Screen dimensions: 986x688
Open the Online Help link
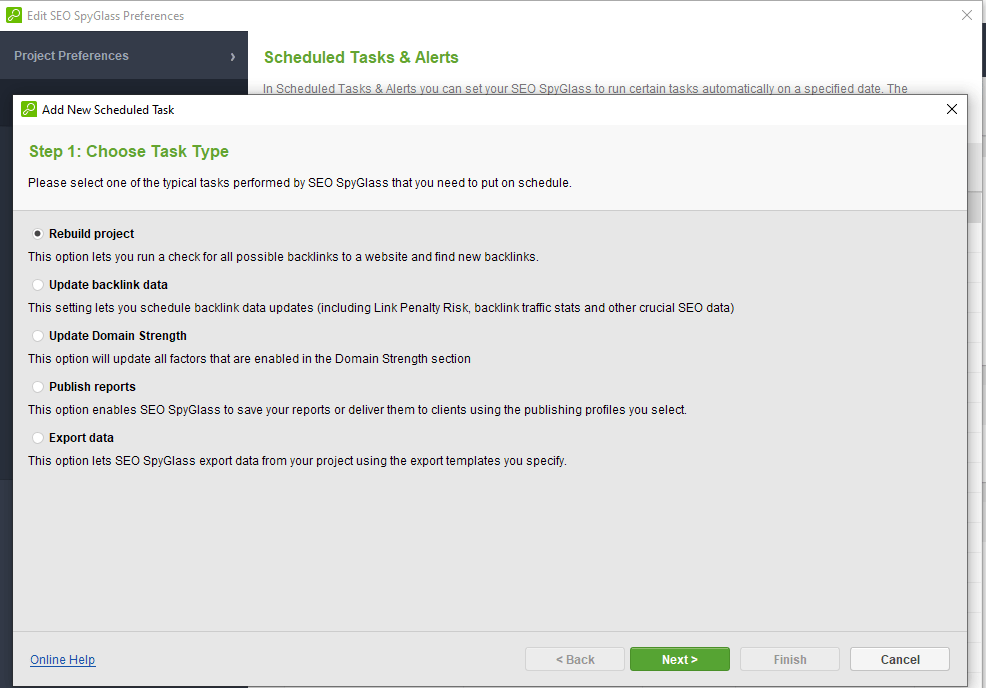click(x=63, y=660)
